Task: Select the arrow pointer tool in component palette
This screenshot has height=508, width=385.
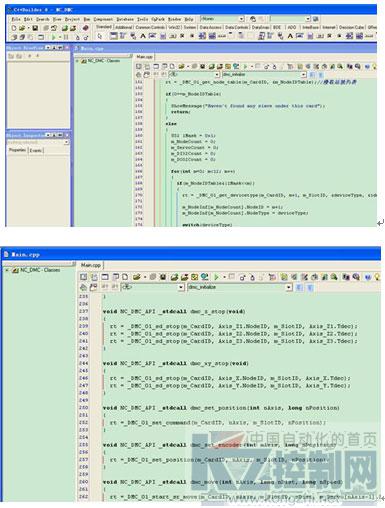Action: click(x=100, y=36)
